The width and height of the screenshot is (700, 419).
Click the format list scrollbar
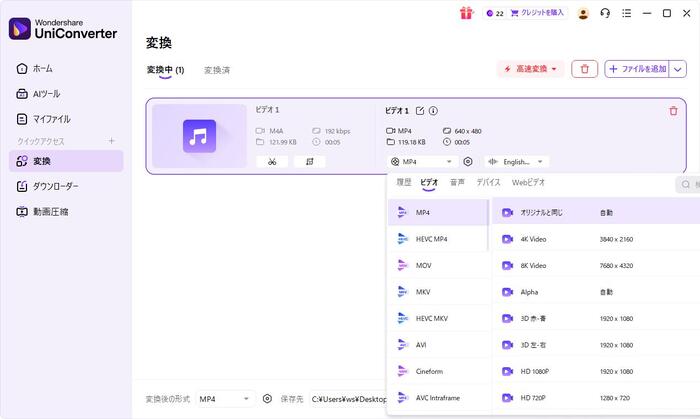(x=488, y=225)
